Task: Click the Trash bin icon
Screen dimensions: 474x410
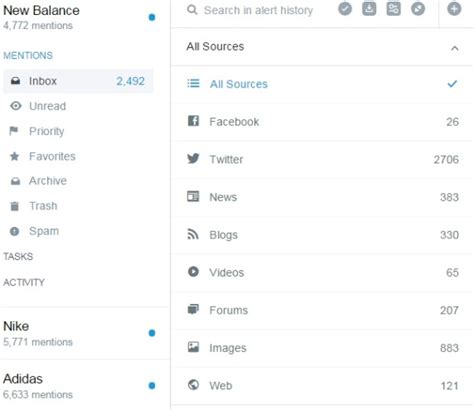Action: [15, 206]
